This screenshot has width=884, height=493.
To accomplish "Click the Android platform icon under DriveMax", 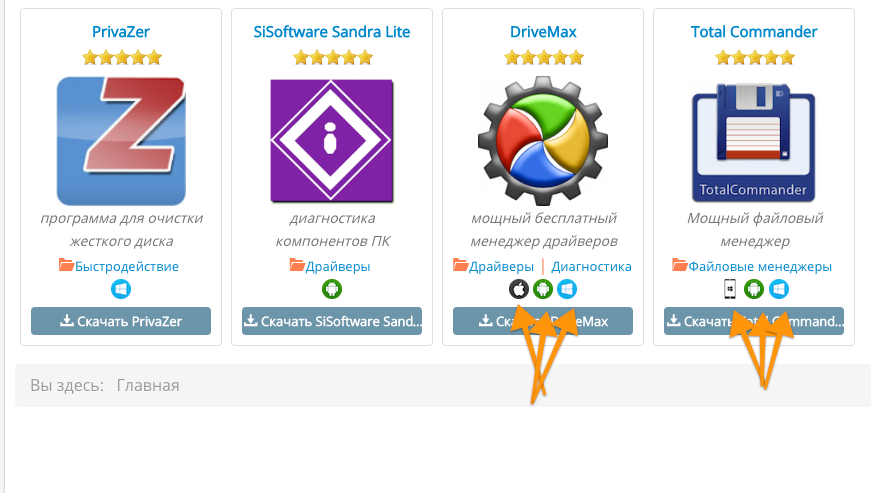I will click(543, 289).
